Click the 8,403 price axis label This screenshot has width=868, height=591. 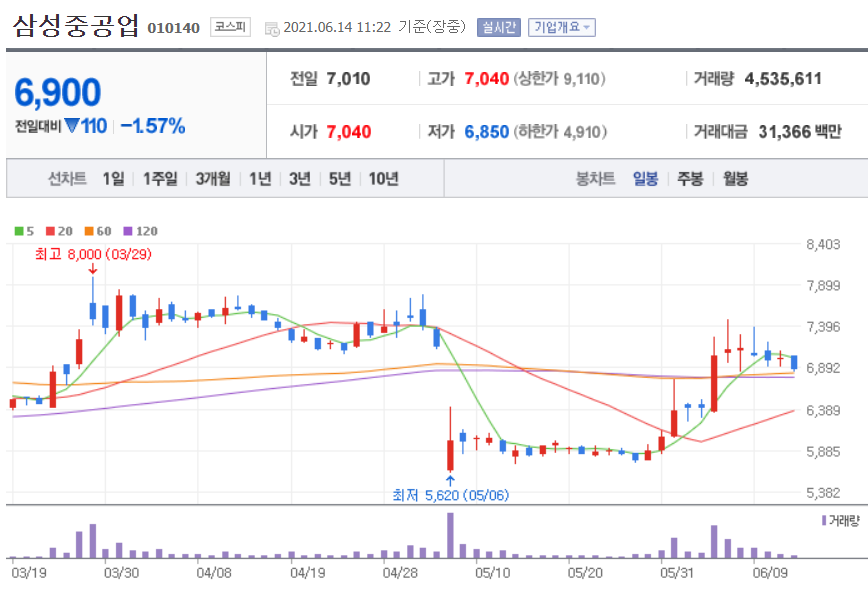823,244
